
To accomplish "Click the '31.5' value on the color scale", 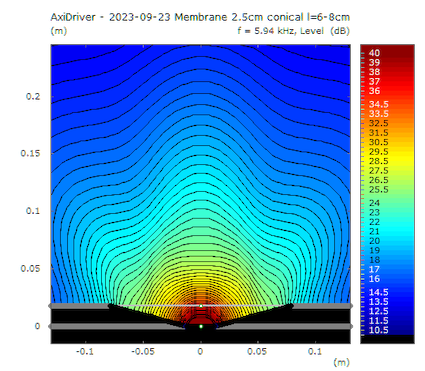I will (378, 133).
